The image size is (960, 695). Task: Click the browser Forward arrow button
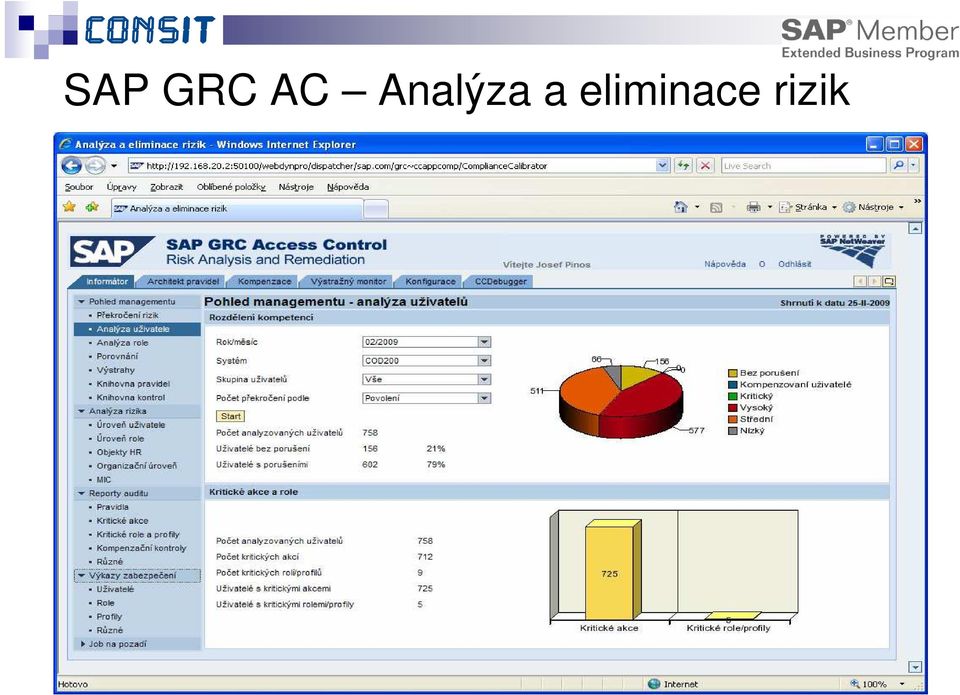94,165
